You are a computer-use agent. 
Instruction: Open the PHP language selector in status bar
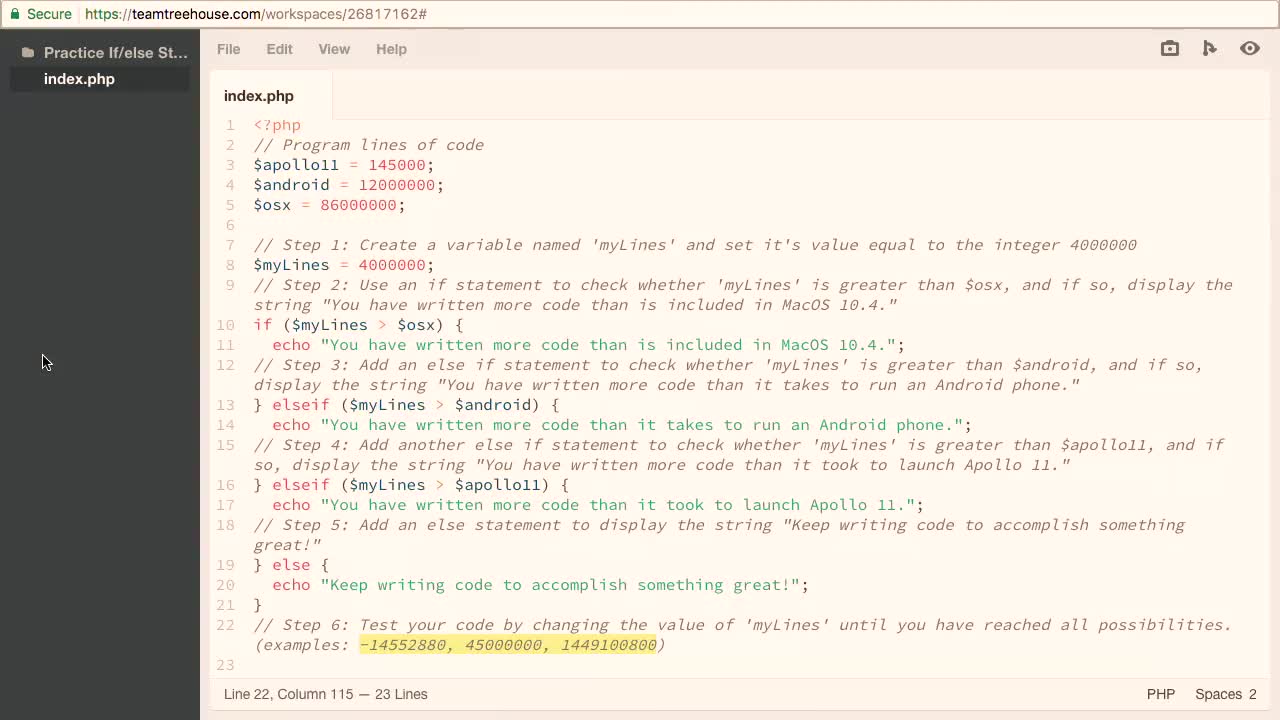tap(1161, 694)
